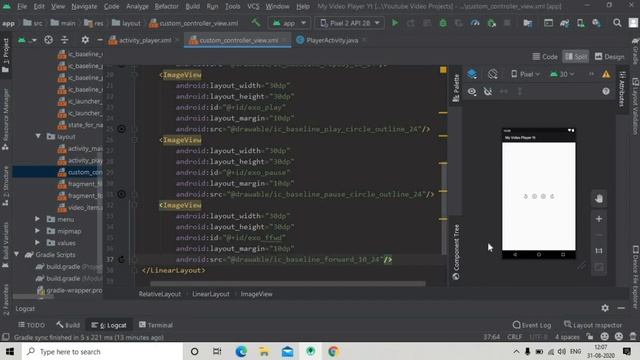Click gutter drawable icon for exo_pause line

point(121,194)
